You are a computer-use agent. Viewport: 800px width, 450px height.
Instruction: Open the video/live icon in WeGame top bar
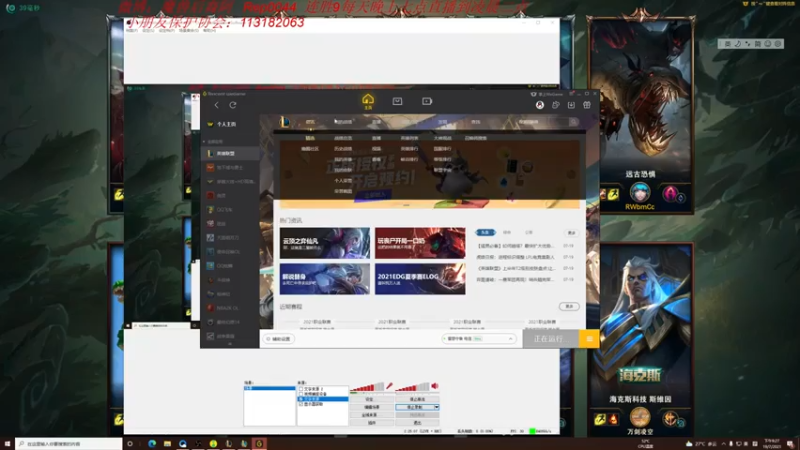(427, 101)
